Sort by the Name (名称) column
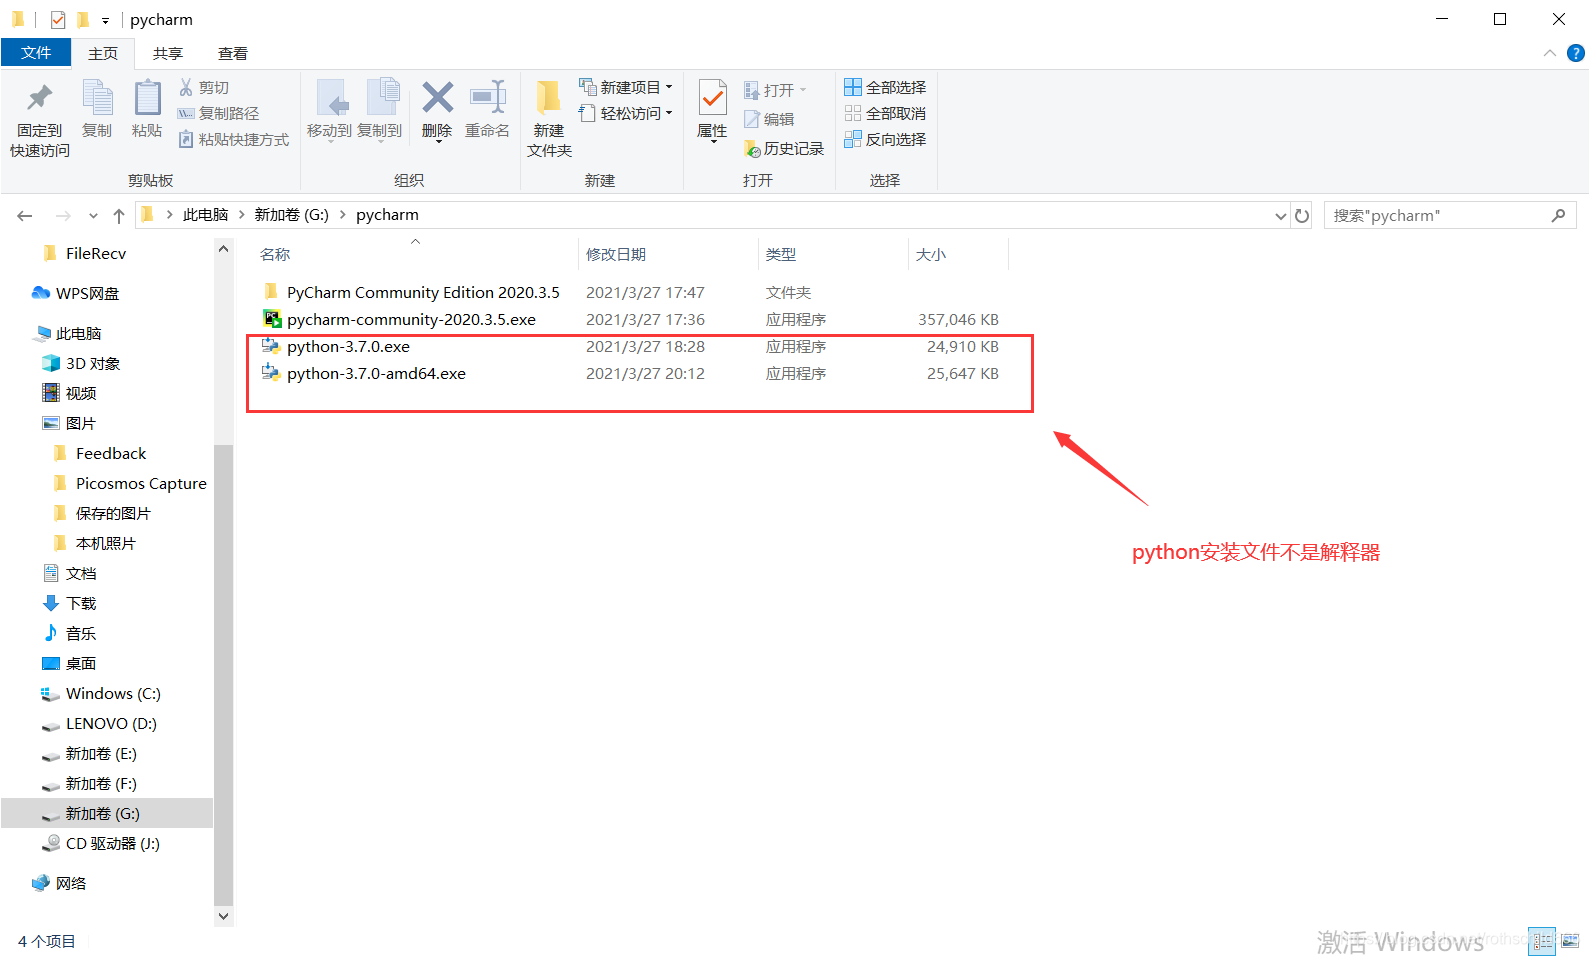This screenshot has width=1590, height=957. coord(275,255)
